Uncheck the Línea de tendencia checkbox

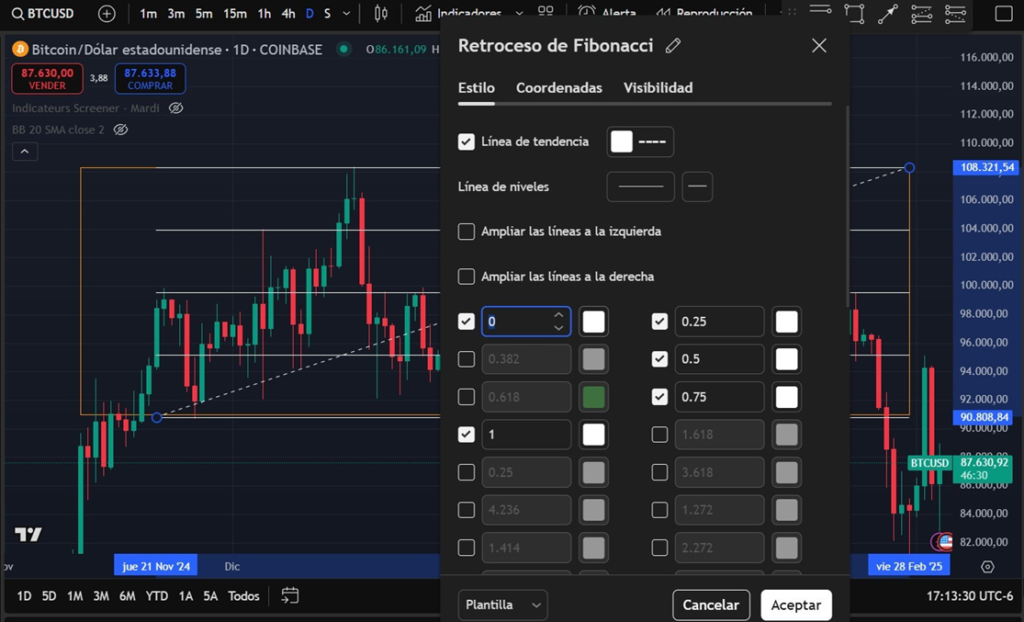tap(466, 142)
